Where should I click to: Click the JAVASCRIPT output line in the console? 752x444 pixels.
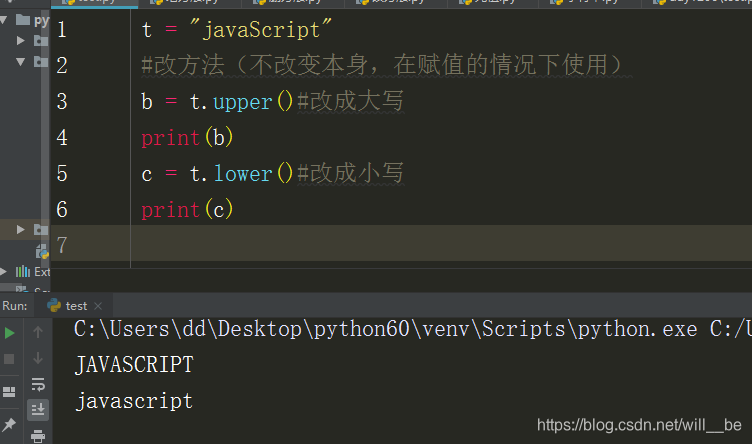134,365
